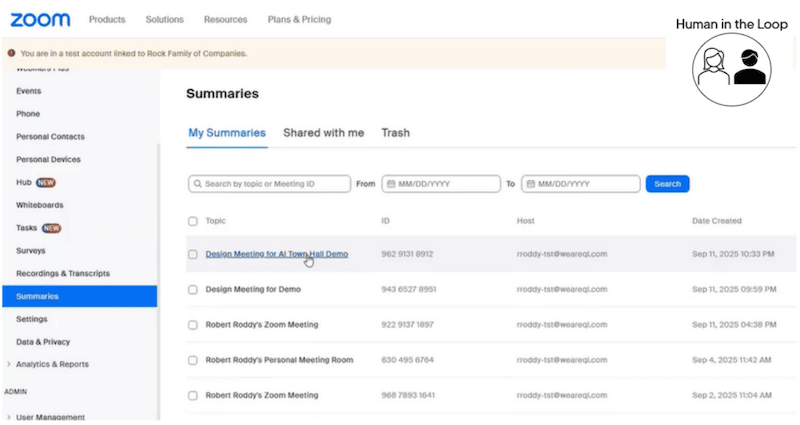This screenshot has width=800, height=425.
Task: Click date Sep 11, 2025 10:33 PM
Action: coord(733,254)
